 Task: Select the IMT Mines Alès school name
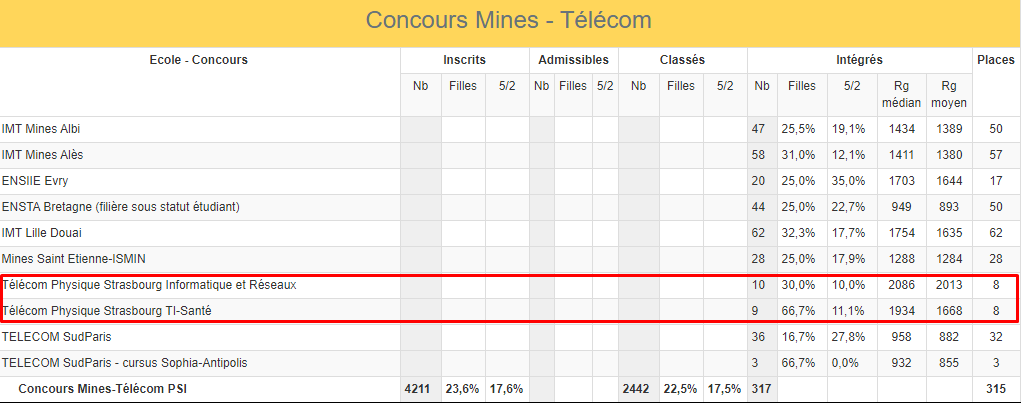(43, 155)
